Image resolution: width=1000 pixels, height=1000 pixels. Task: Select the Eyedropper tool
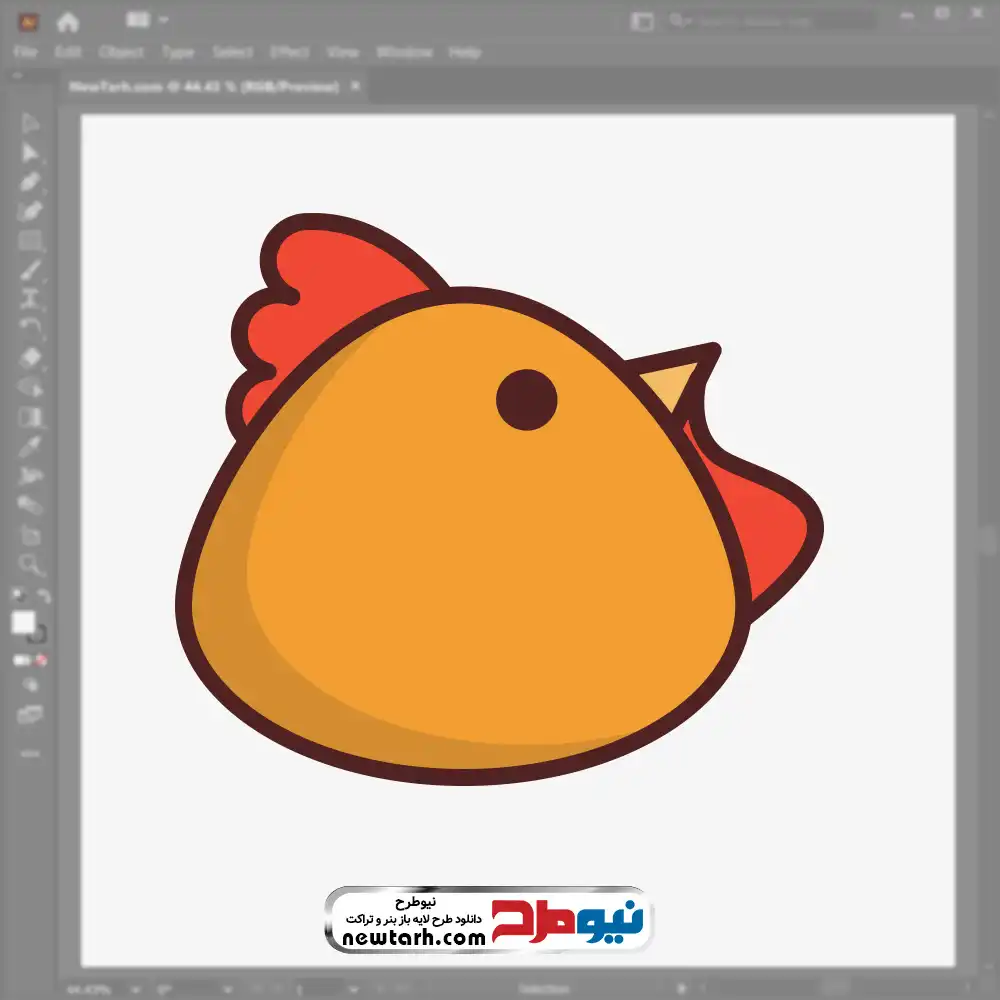tap(31, 445)
